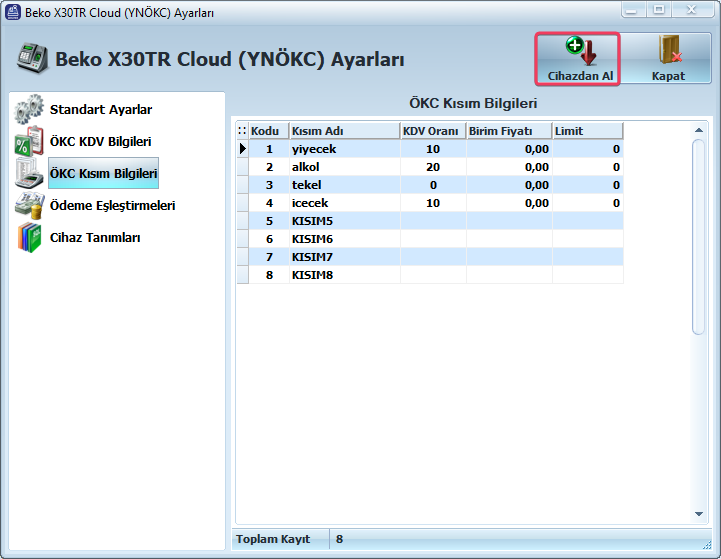The height and width of the screenshot is (559, 721).
Task: Click the alkol KDV rate cell
Action: pos(432,167)
